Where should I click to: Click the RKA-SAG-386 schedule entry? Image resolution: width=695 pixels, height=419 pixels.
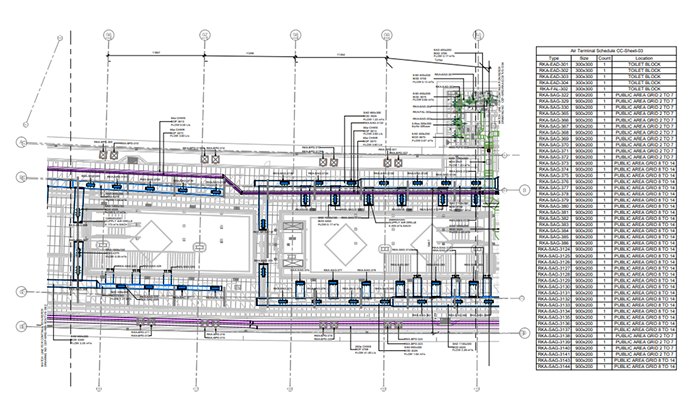pos(552,244)
